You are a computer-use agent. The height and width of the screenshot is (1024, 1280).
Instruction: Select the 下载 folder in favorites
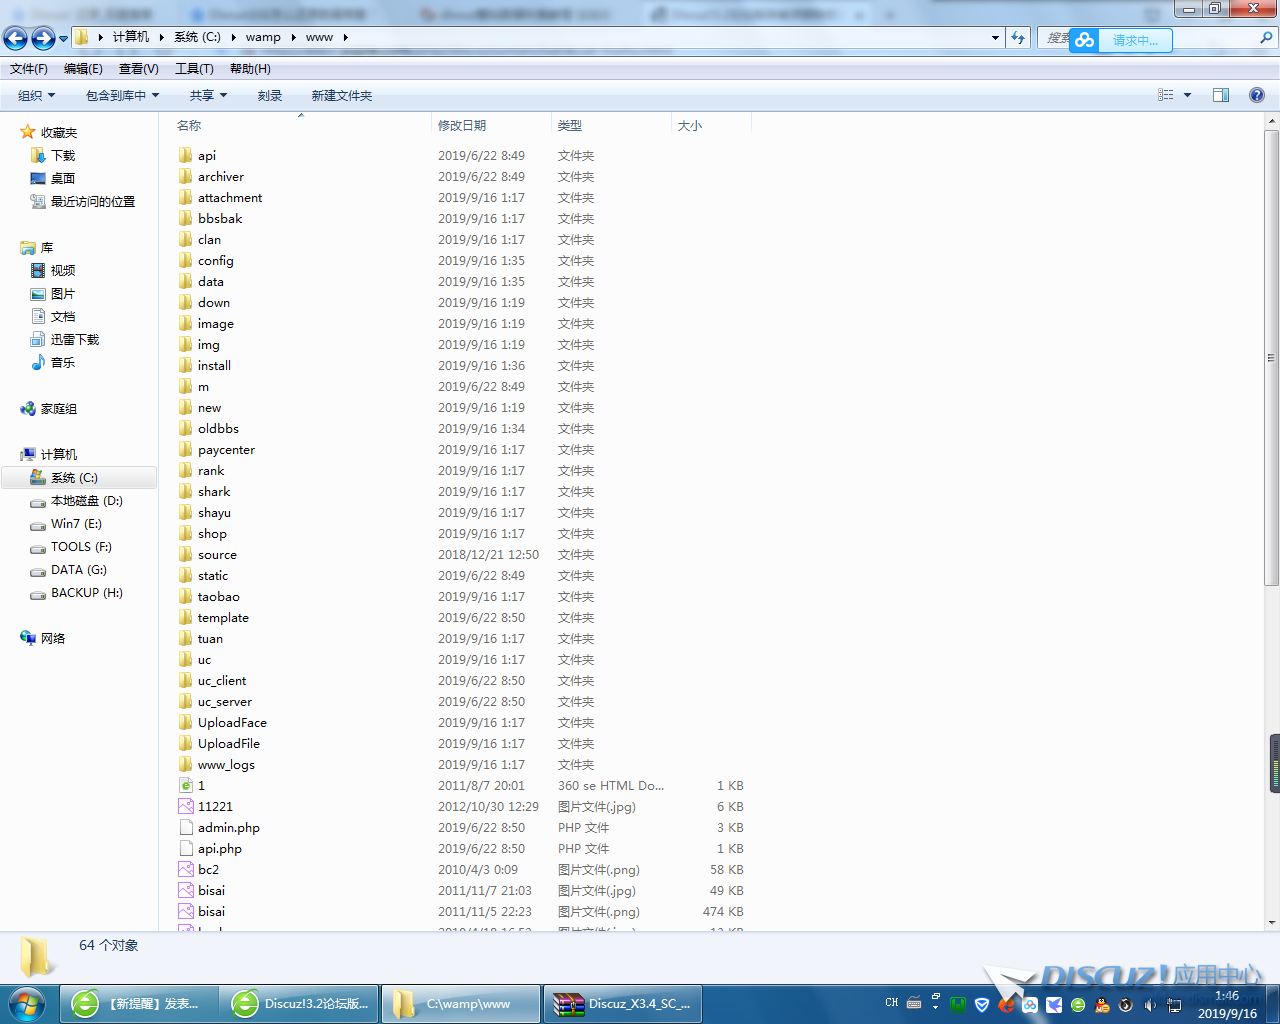[x=63, y=155]
